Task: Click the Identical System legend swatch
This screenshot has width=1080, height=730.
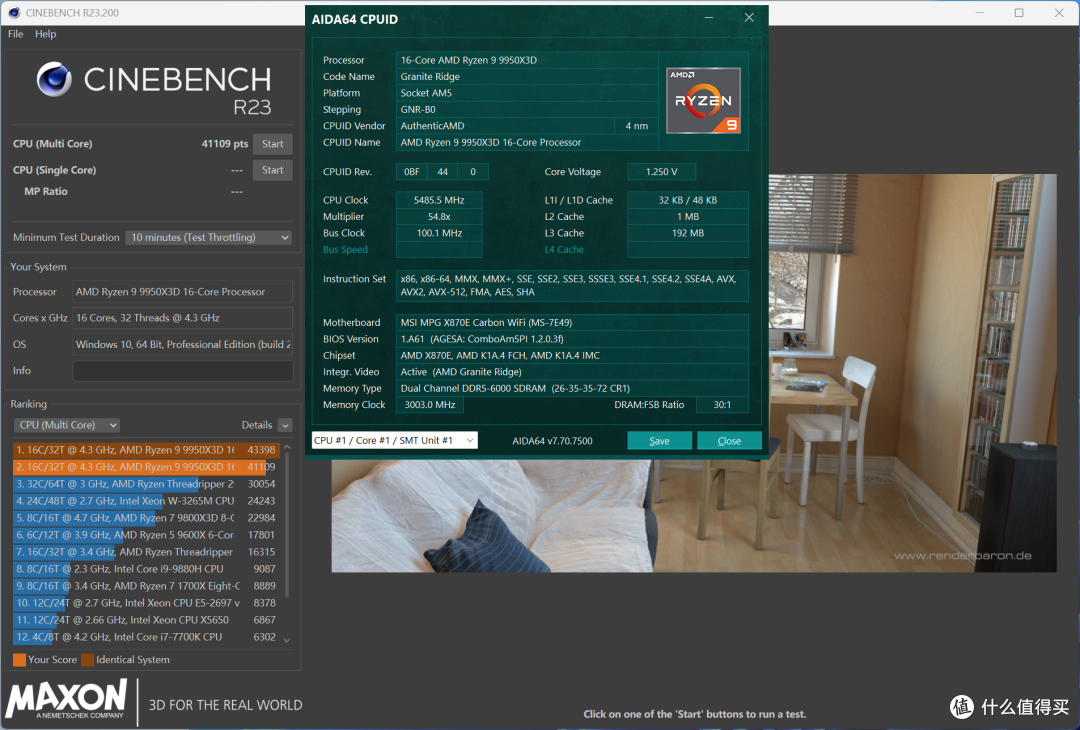Action: (87, 660)
